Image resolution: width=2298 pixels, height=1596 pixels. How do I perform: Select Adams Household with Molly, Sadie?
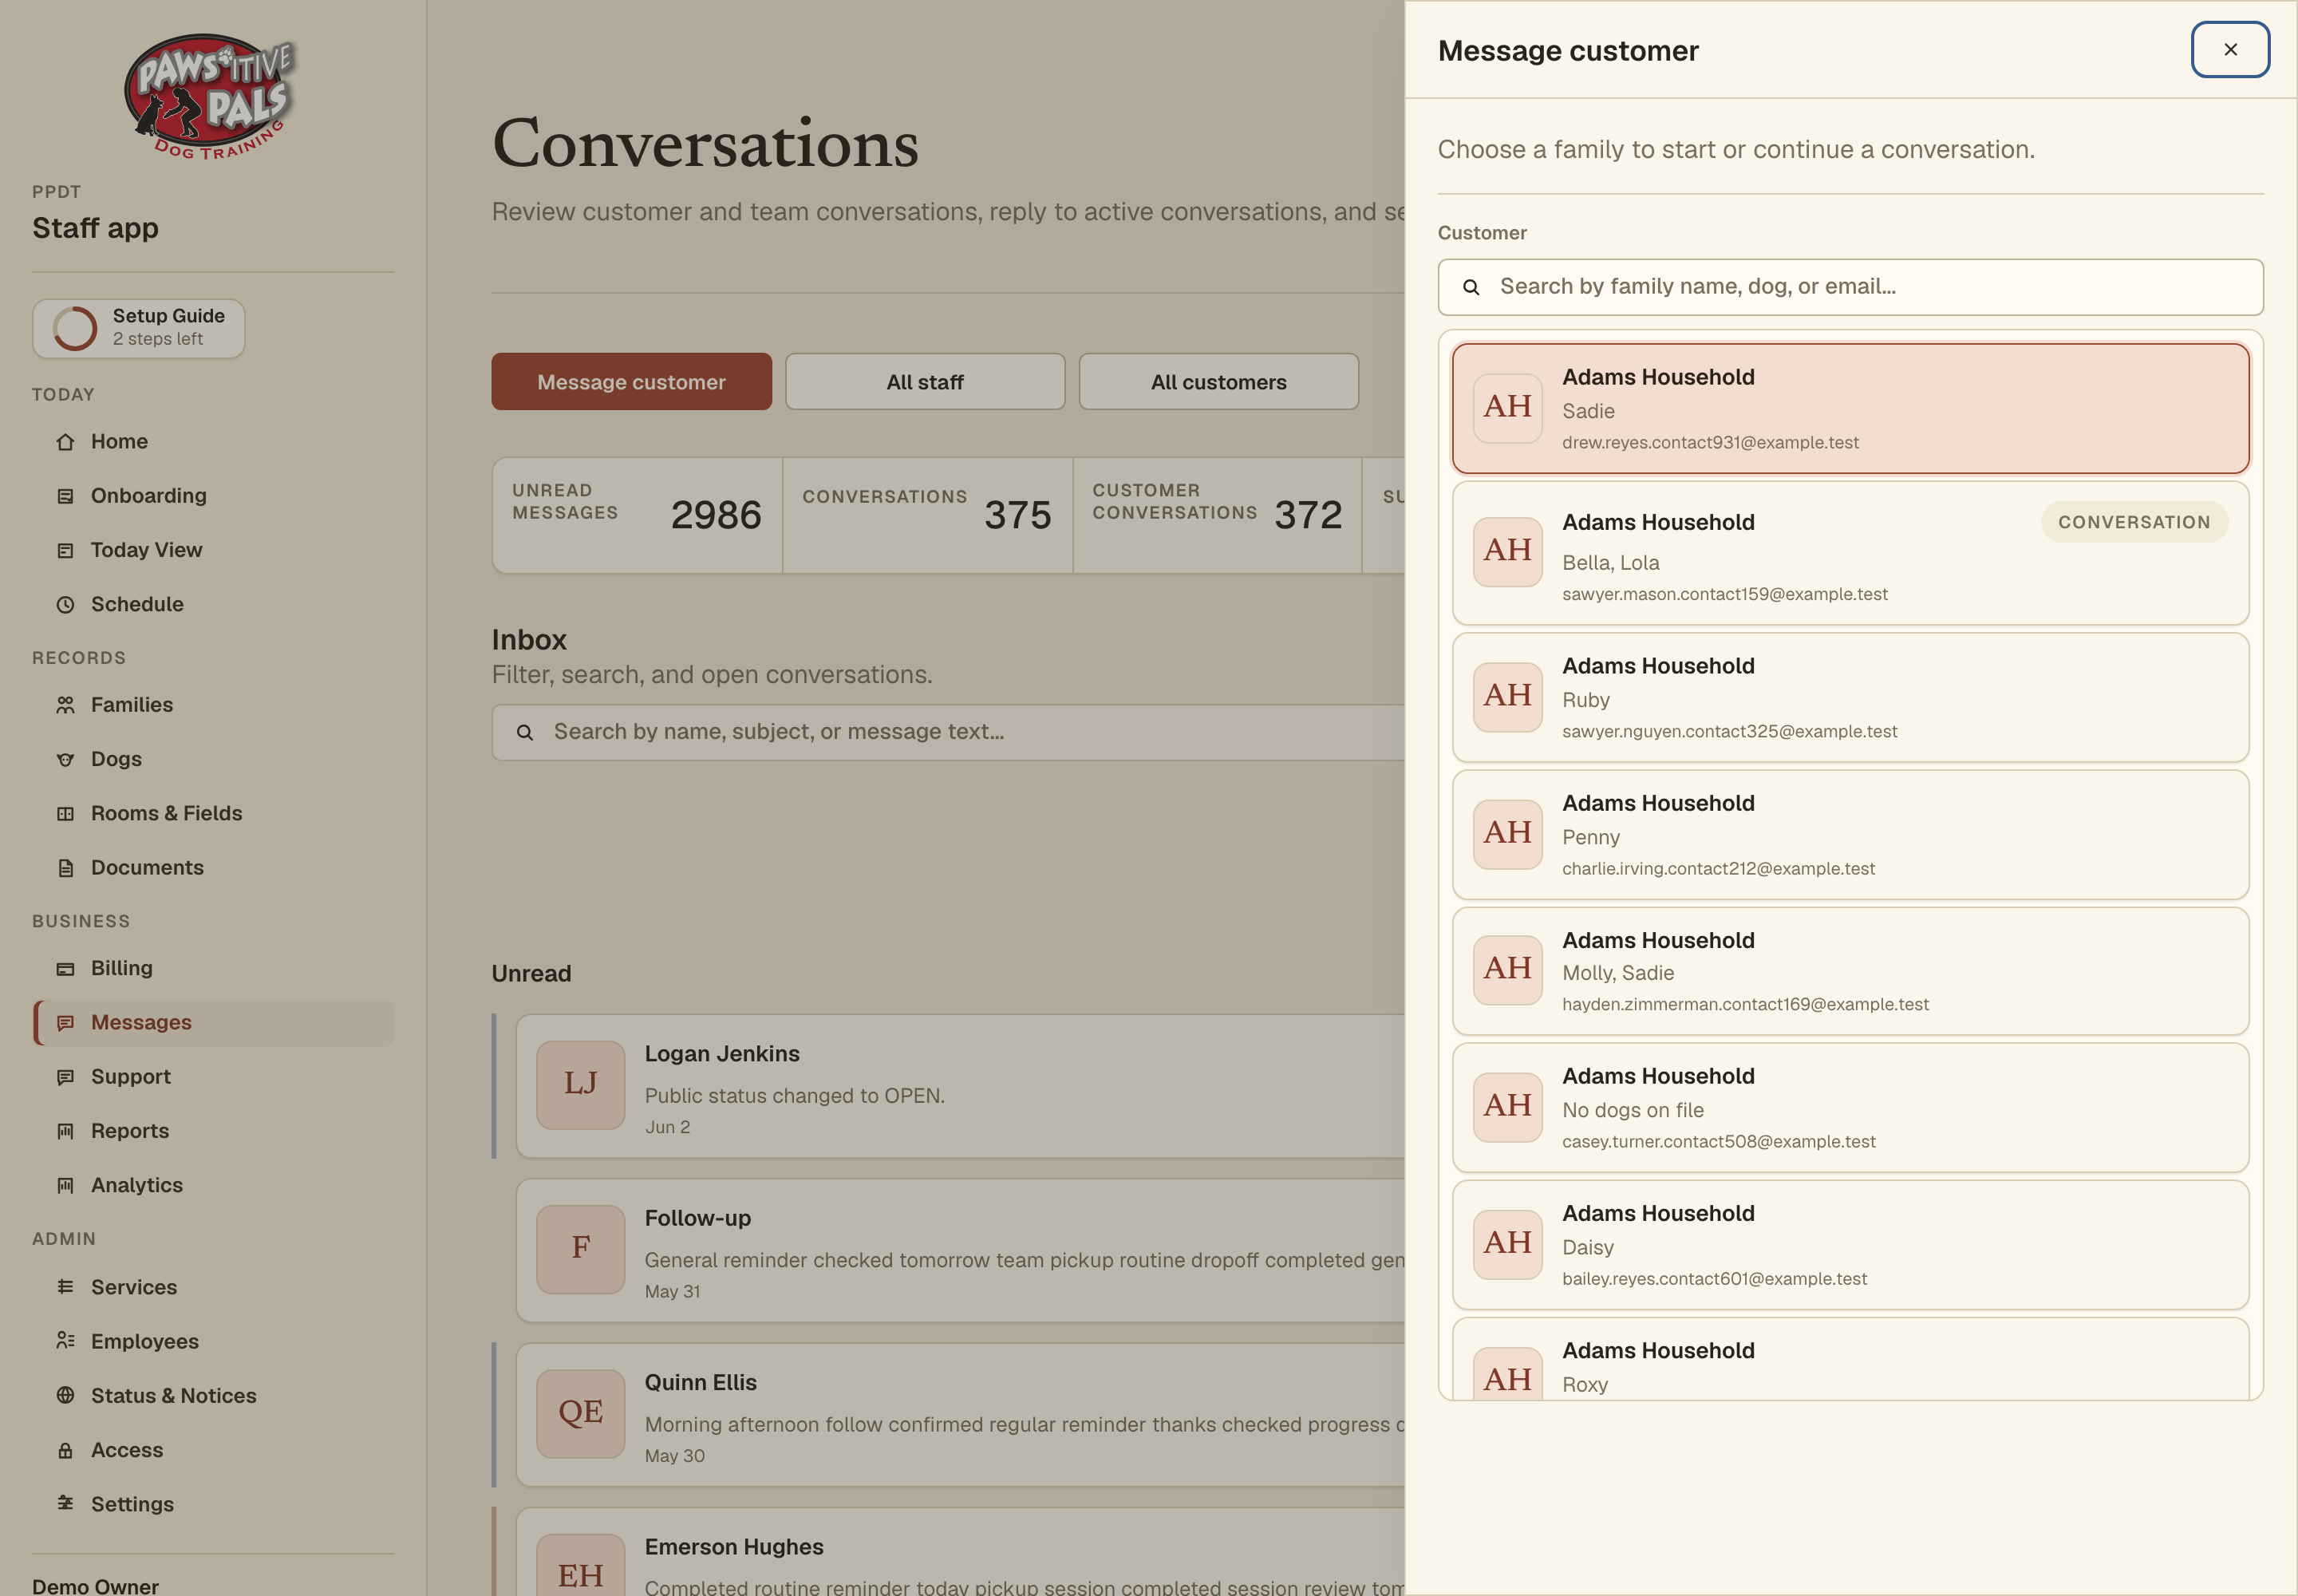tap(1850, 971)
